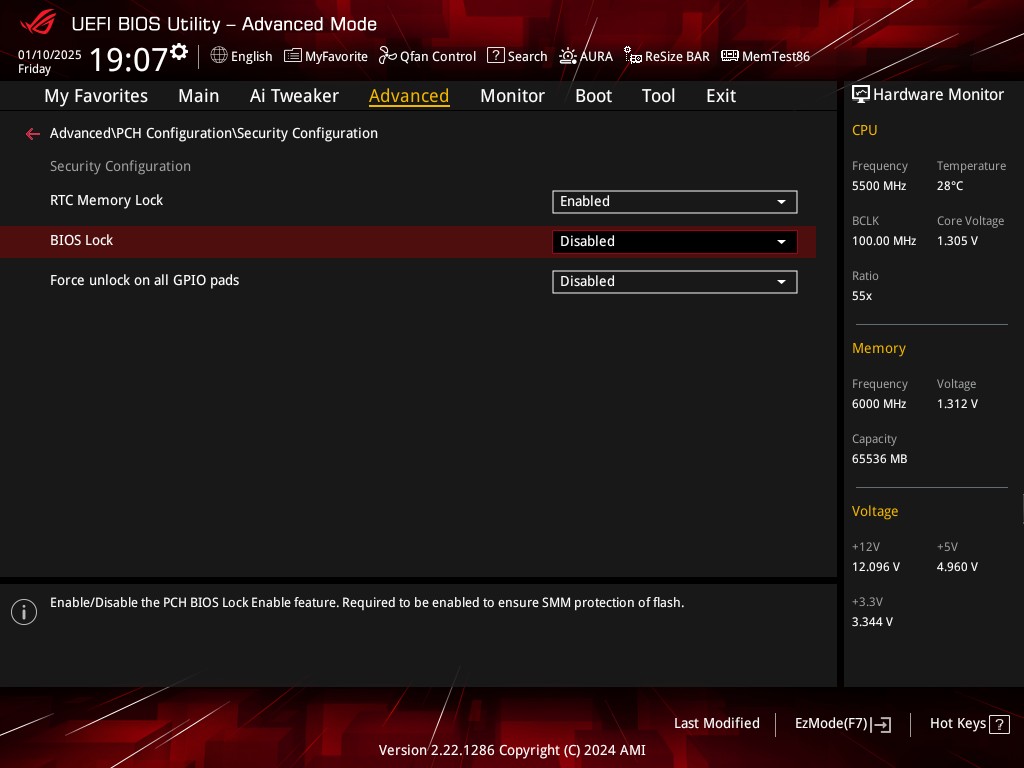Click the globe icon for English language
The width and height of the screenshot is (1024, 768).
[219, 56]
